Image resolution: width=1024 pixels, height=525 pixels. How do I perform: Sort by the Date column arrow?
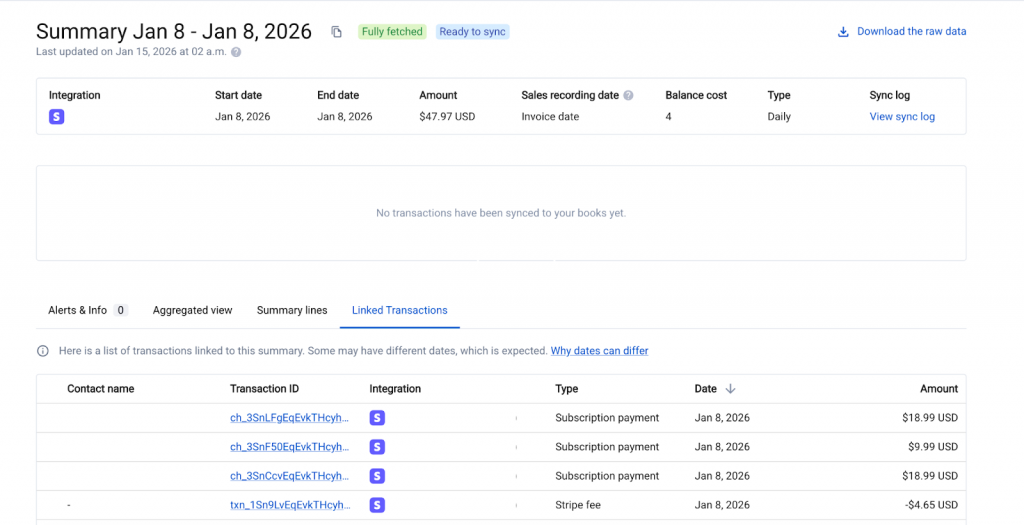click(x=730, y=389)
